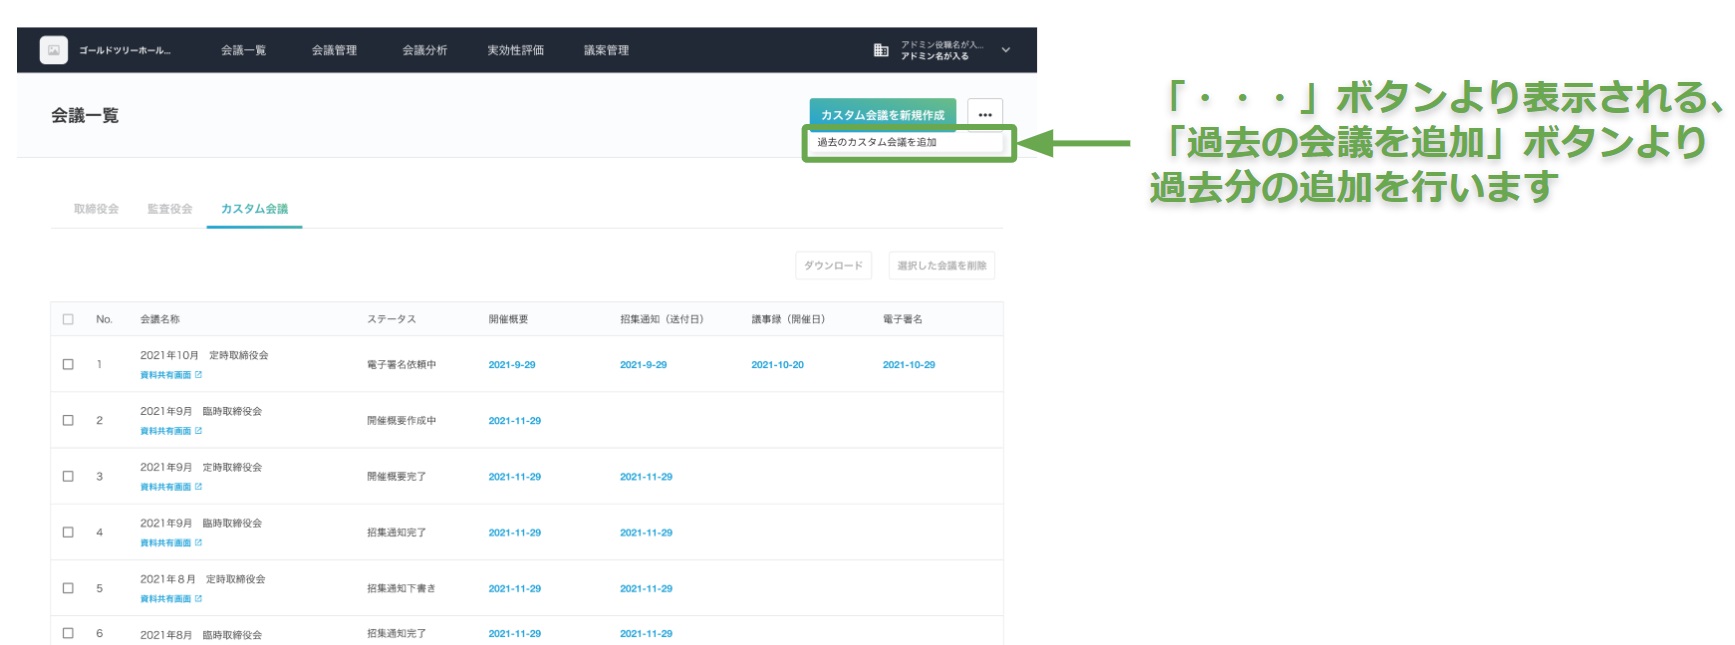Open the three-dot more options button
The image size is (1735, 645).
coord(984,115)
